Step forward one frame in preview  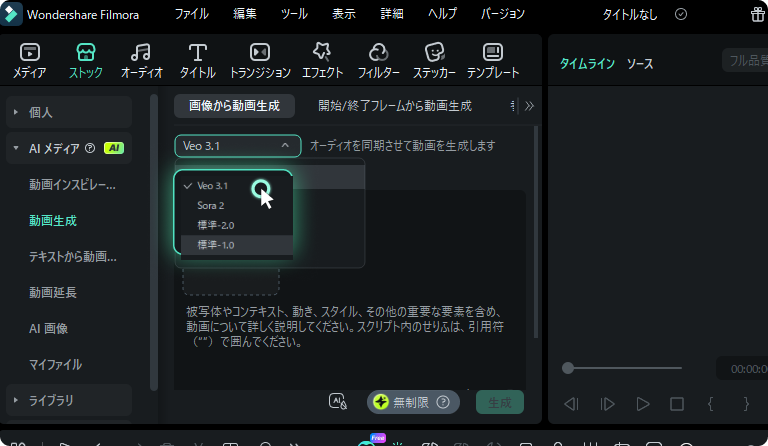click(607, 404)
